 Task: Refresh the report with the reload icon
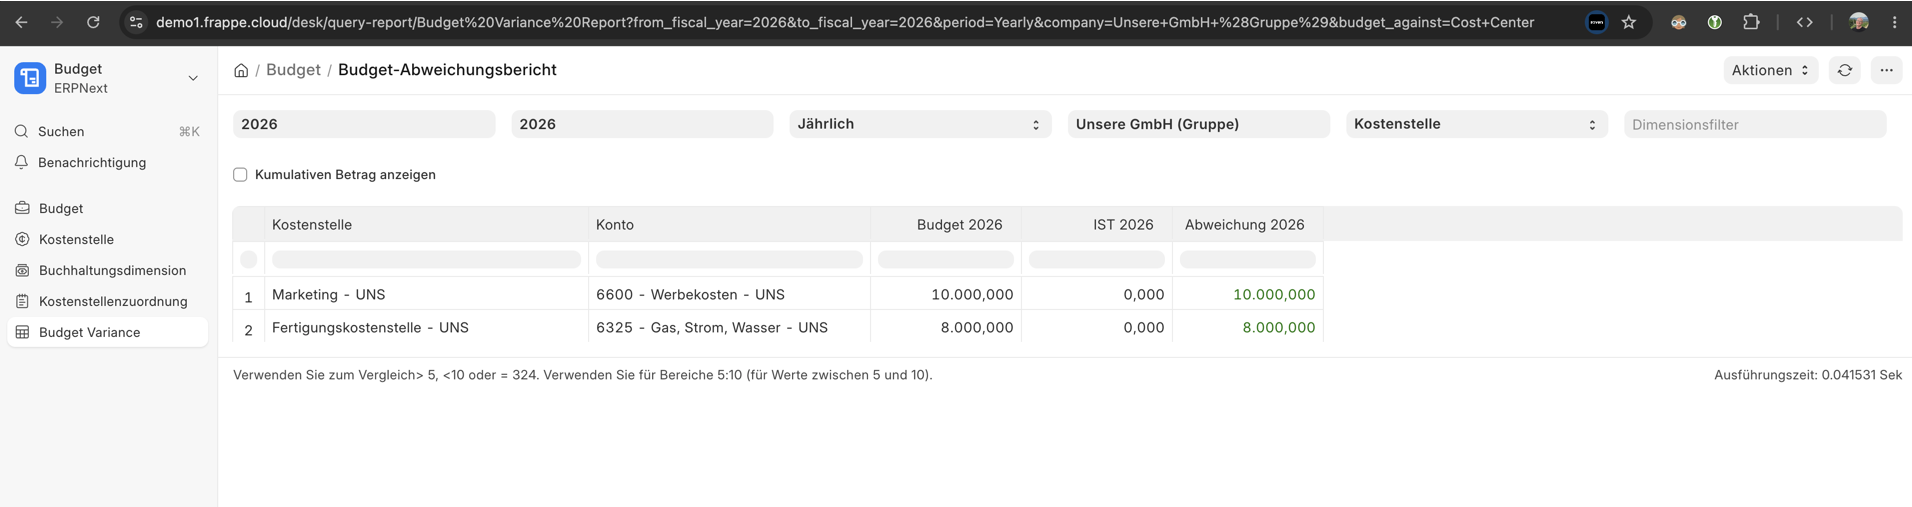(x=1845, y=70)
